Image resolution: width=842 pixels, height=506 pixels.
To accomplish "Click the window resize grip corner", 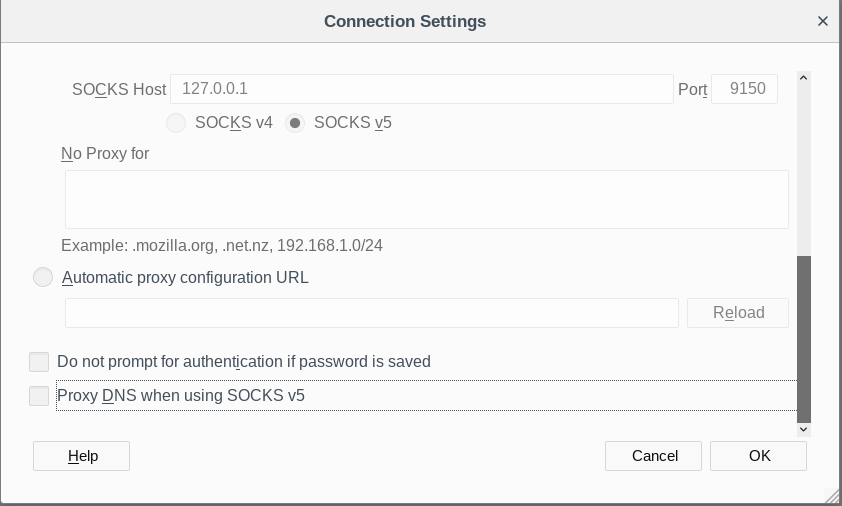I will pos(832,496).
